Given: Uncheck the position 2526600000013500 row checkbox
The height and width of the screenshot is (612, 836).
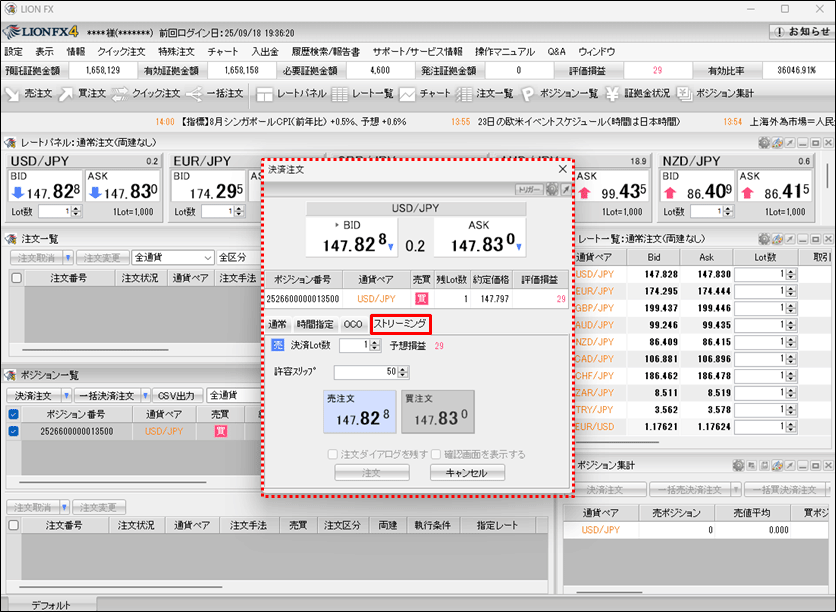Looking at the screenshot, I should coord(15,432).
